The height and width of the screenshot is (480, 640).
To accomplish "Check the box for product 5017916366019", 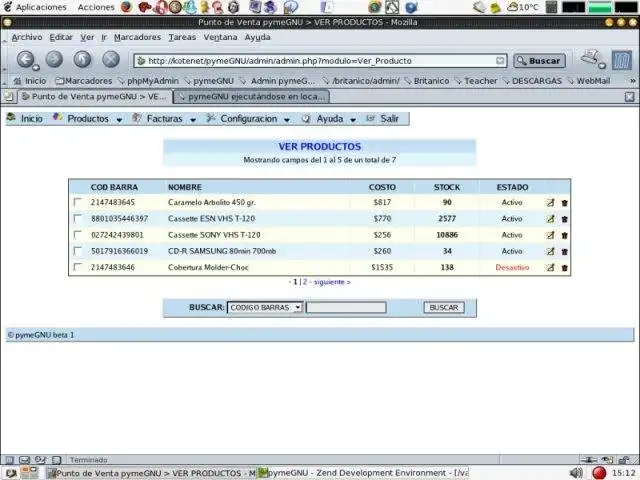I will click(78, 251).
